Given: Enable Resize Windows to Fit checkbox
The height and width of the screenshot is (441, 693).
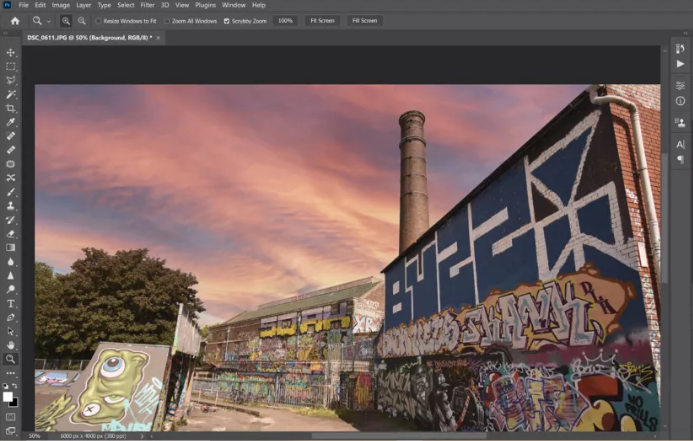Looking at the screenshot, I should point(99,20).
